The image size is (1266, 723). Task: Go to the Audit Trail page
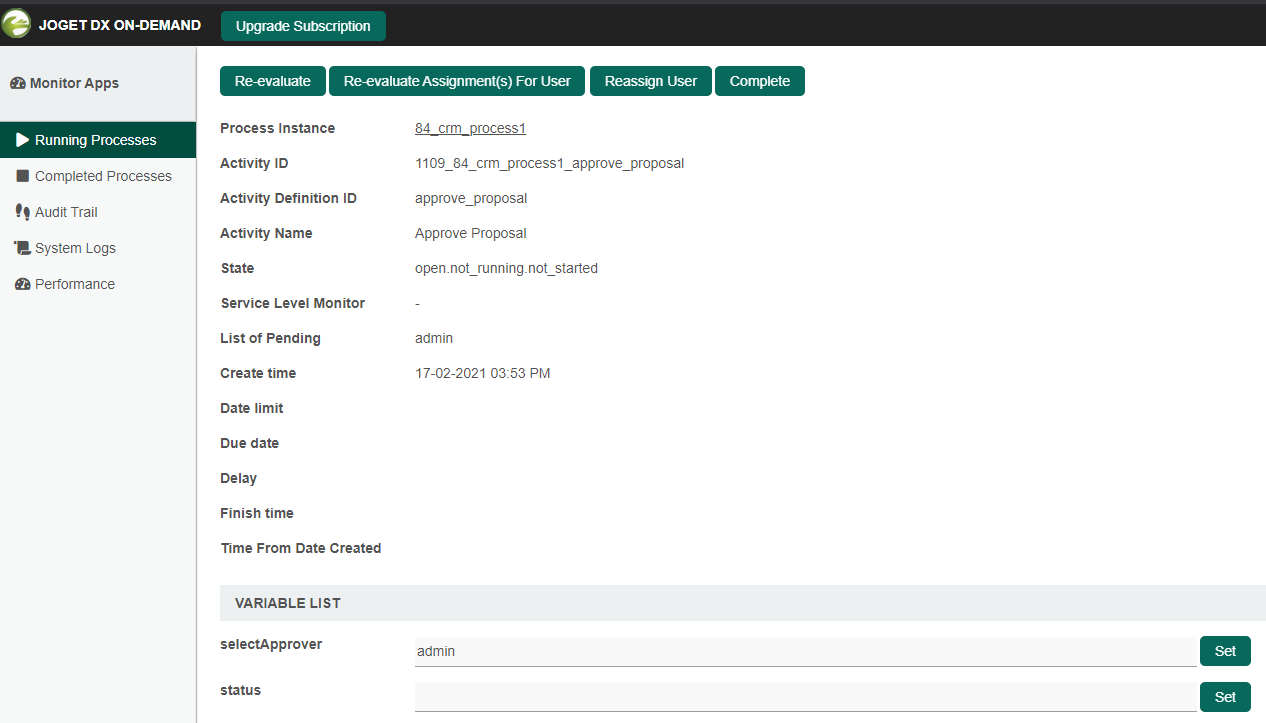click(66, 212)
